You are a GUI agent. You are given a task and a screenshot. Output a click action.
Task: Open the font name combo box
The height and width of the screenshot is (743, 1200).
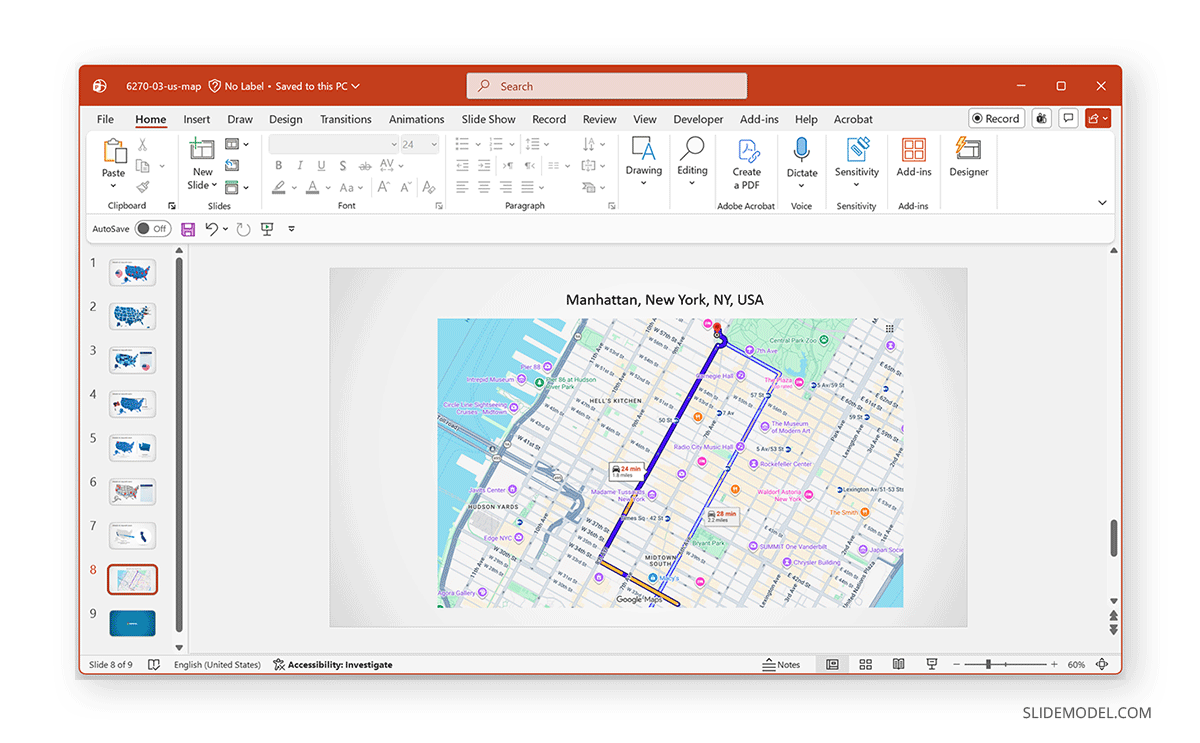[334, 144]
